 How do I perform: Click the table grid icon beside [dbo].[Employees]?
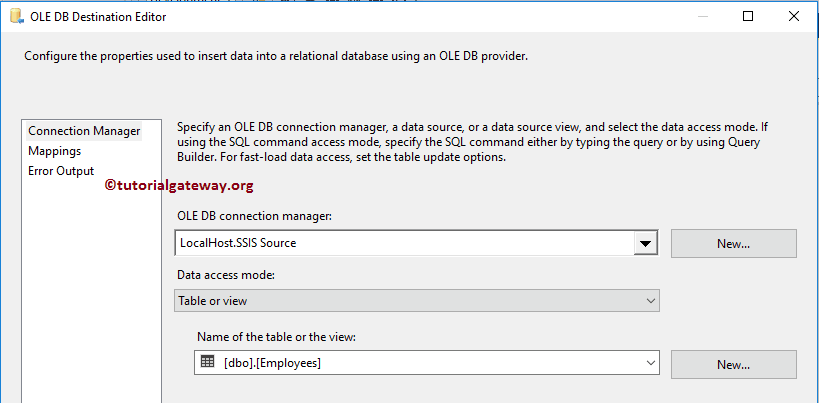(208, 363)
